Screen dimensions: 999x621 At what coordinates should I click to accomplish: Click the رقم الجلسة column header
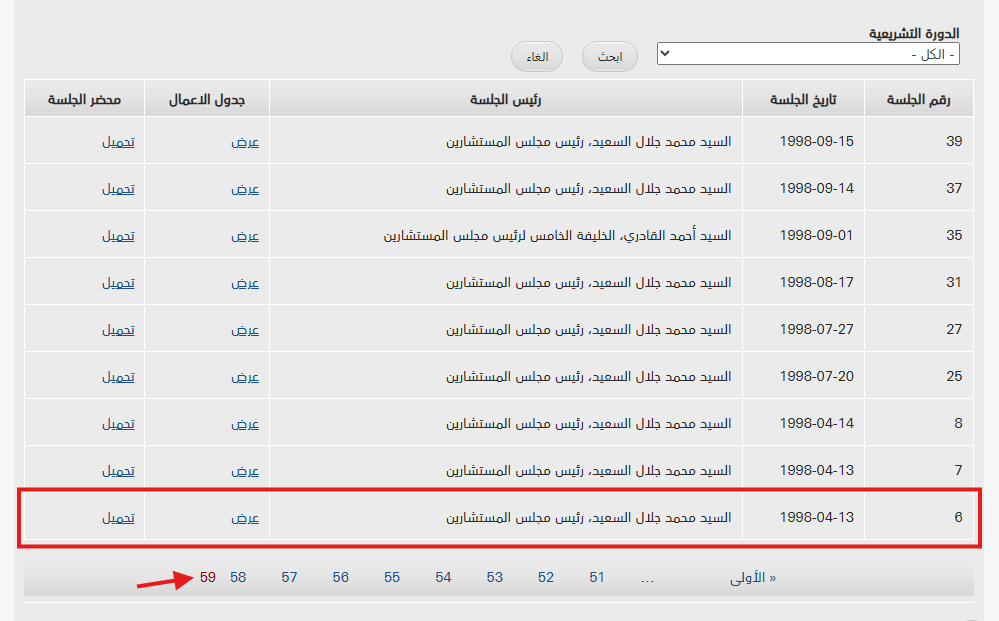click(x=919, y=99)
